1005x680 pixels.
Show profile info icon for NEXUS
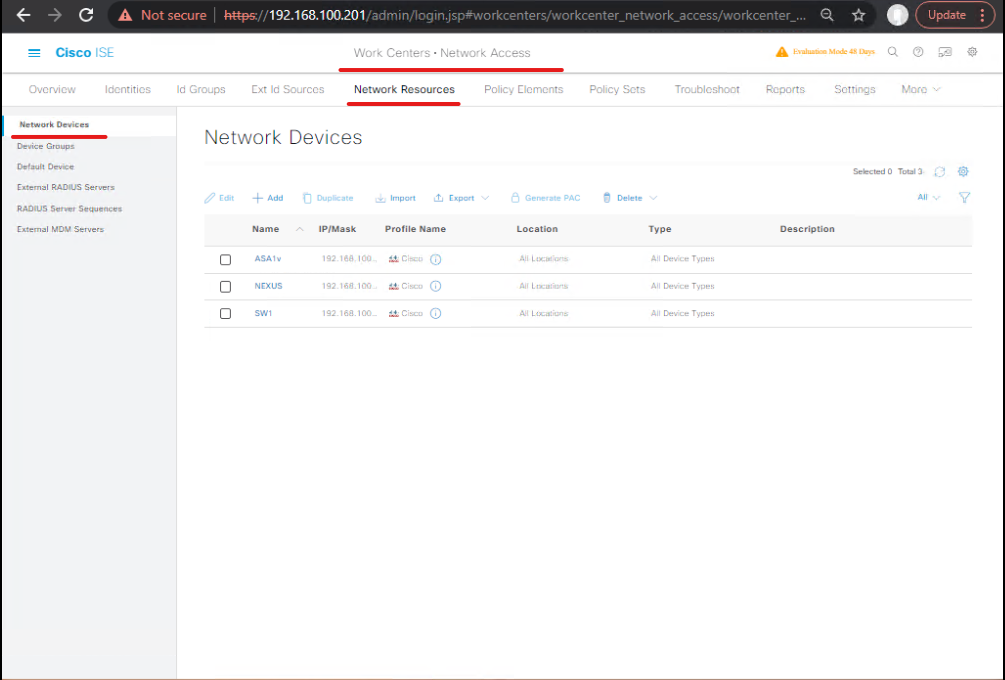point(436,286)
